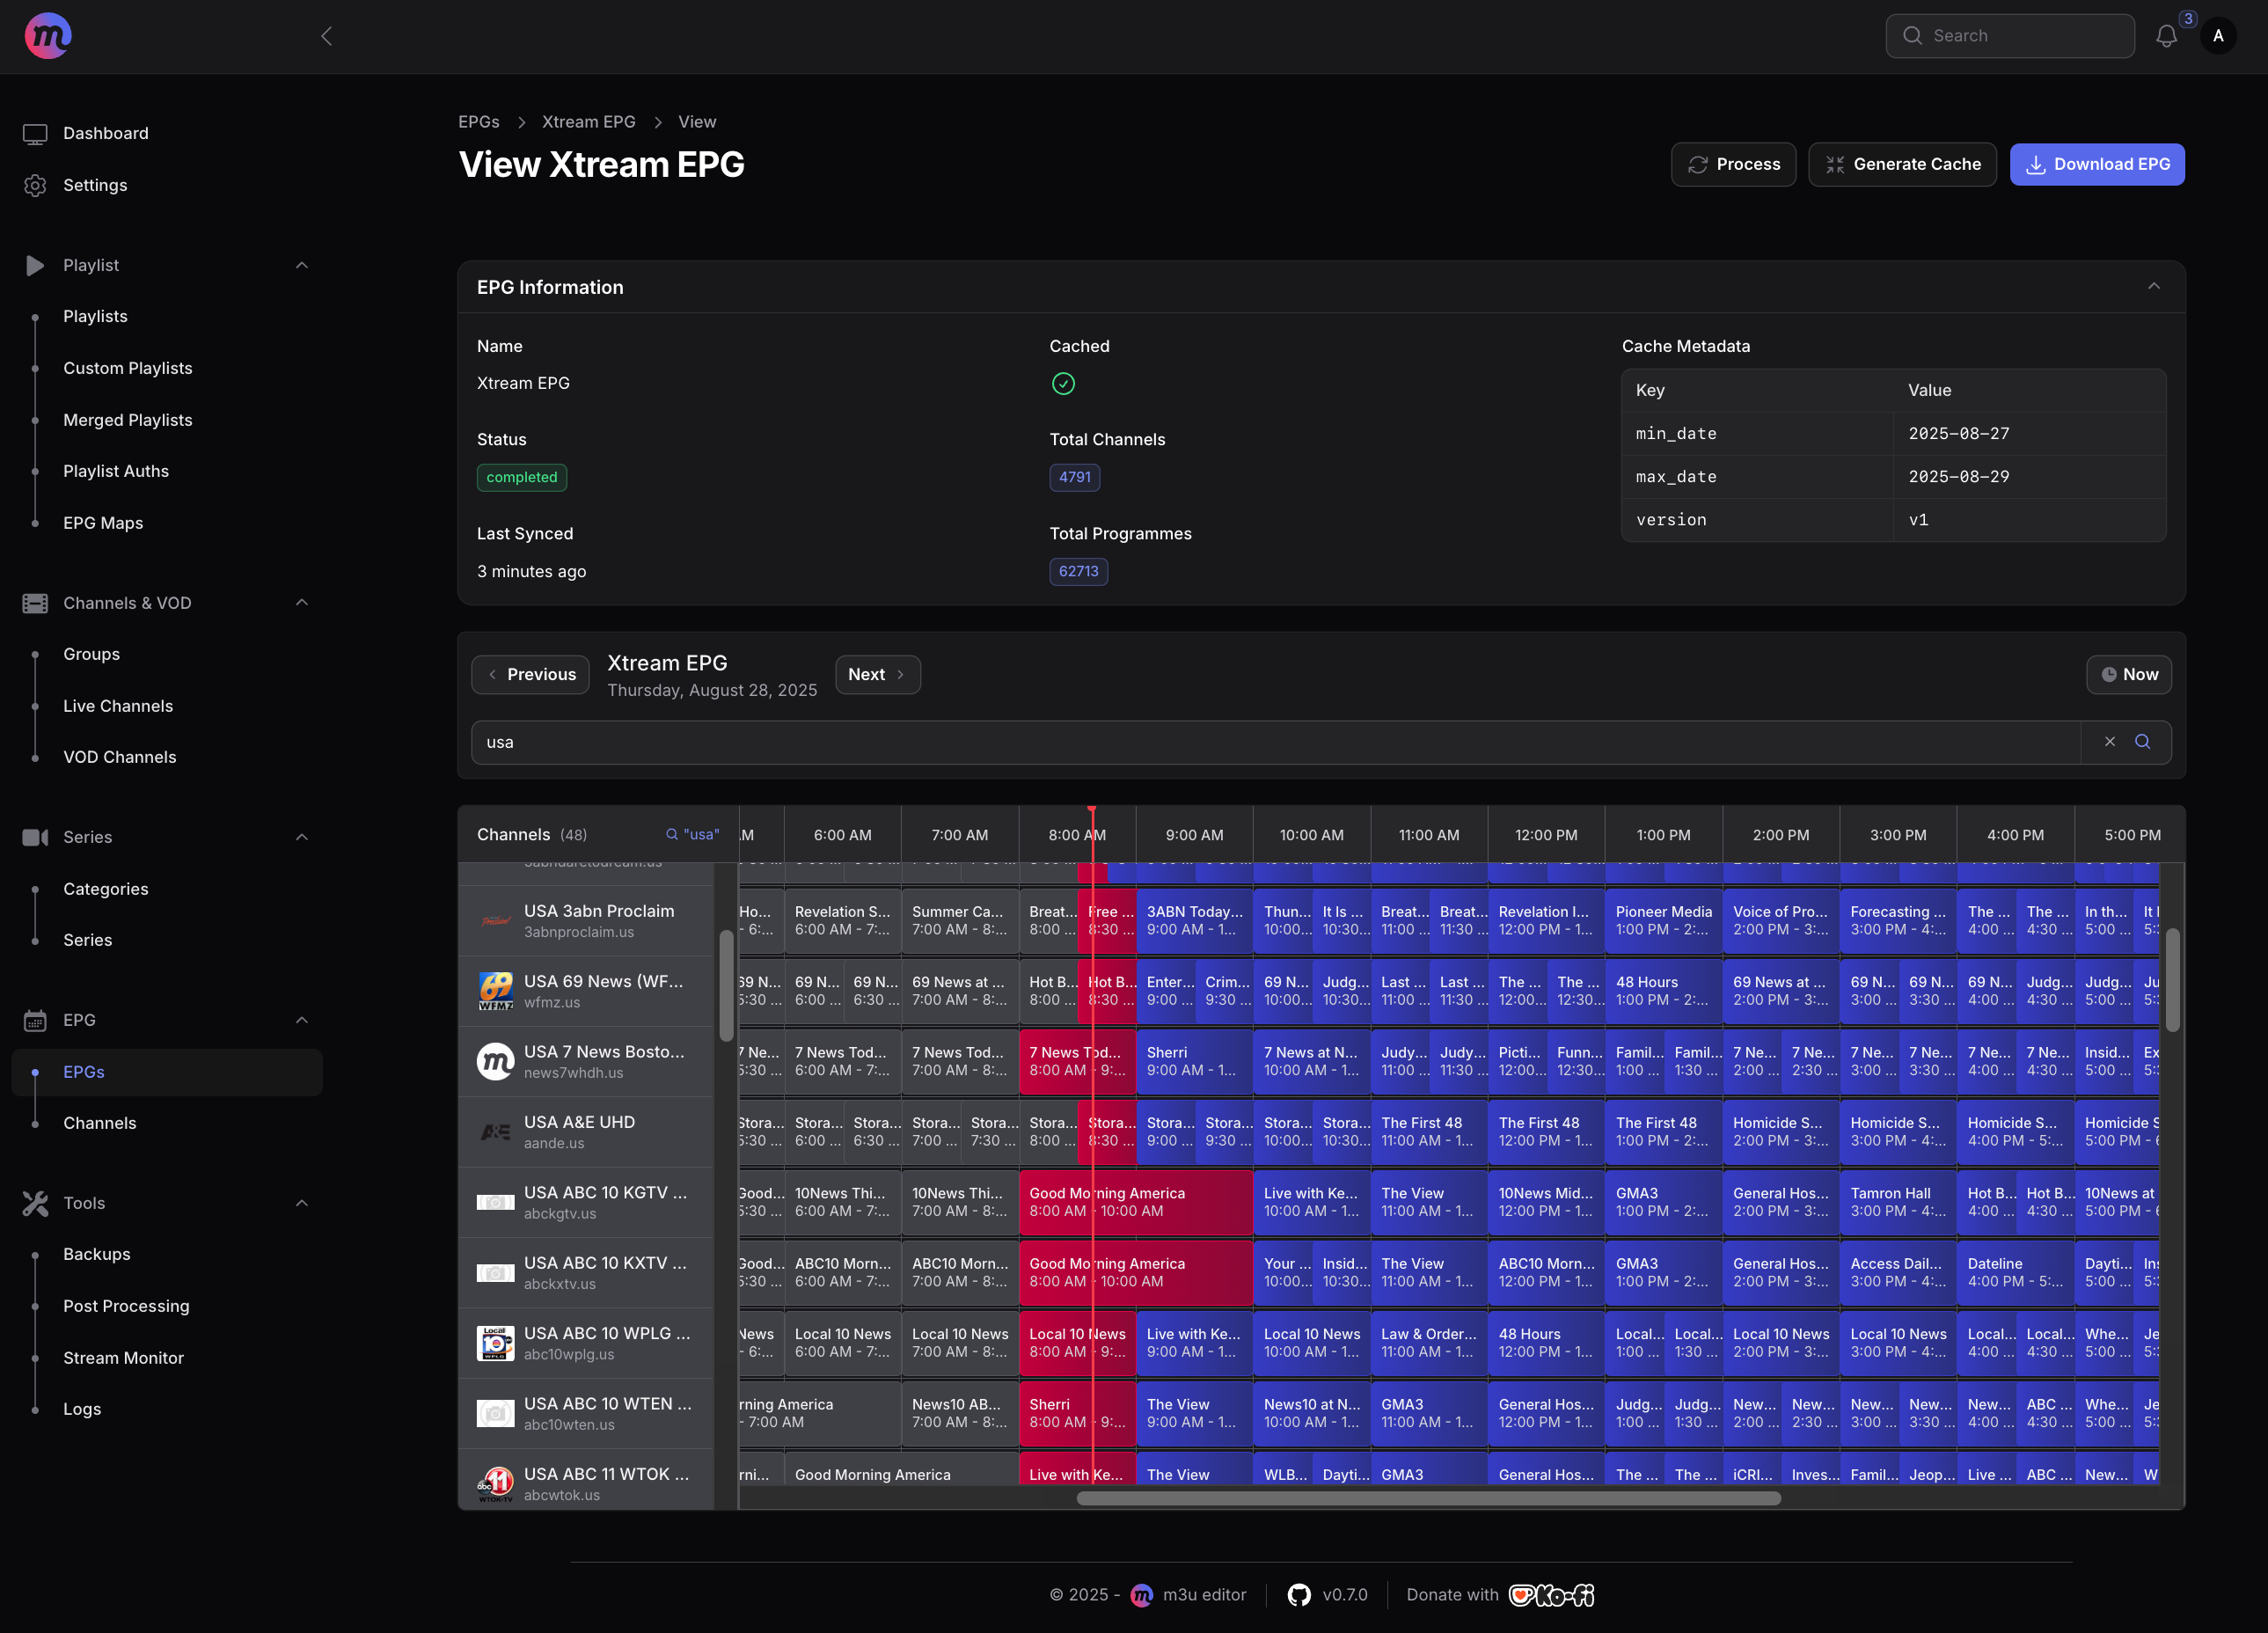This screenshot has width=2268, height=1633.
Task: Click the notifications bell icon
Action: 2165,36
